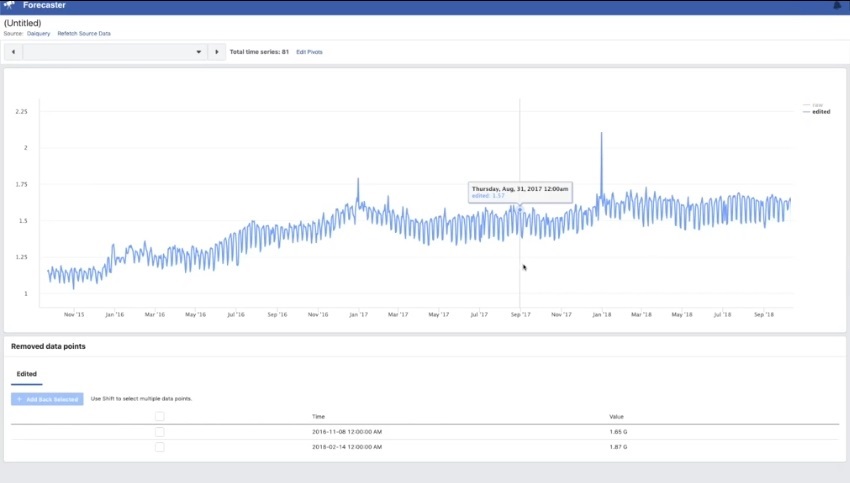This screenshot has height=483, width=850.
Task: Toggle the edited series in legend
Action: tap(820, 112)
